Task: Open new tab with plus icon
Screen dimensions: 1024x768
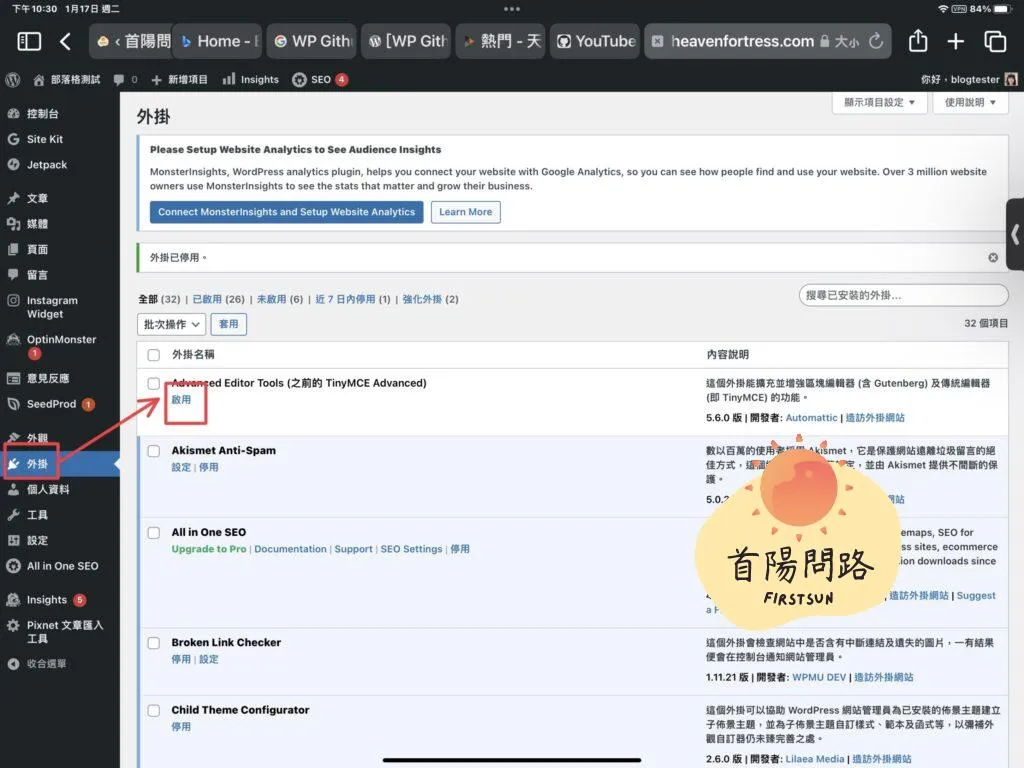Action: click(956, 41)
